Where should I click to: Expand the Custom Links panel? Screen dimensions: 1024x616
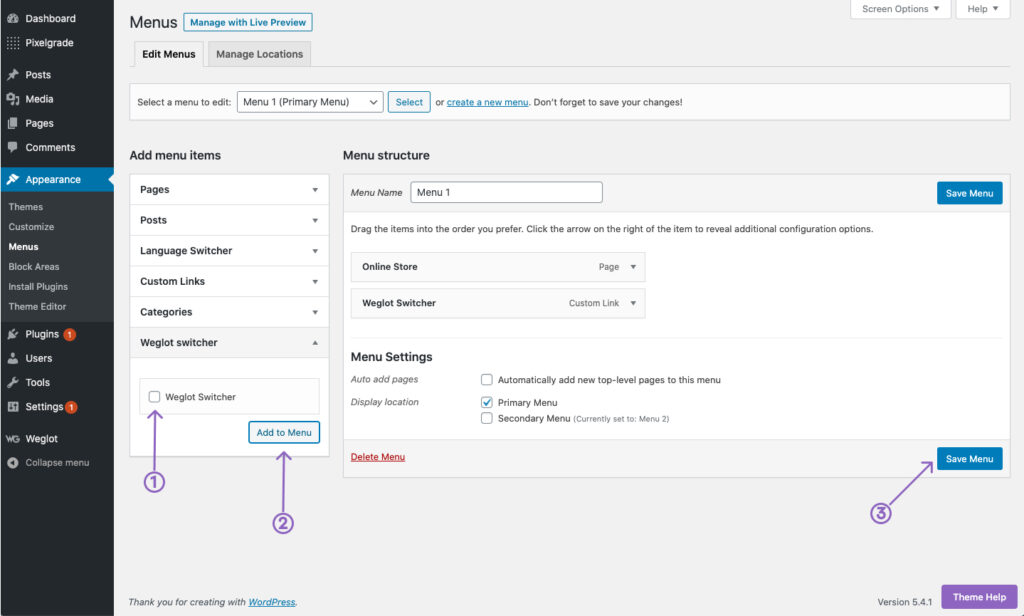click(x=229, y=282)
